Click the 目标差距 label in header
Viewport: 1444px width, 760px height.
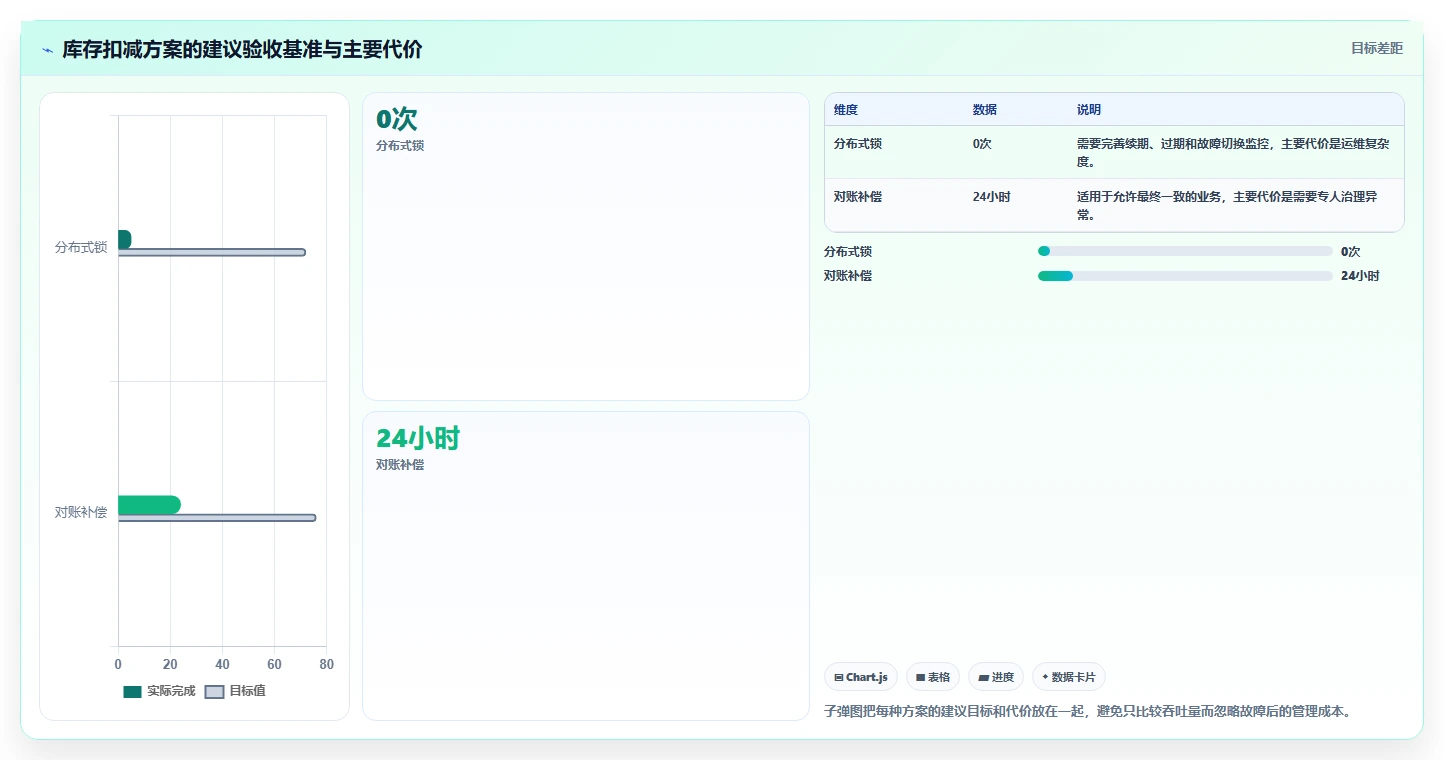pos(1377,48)
